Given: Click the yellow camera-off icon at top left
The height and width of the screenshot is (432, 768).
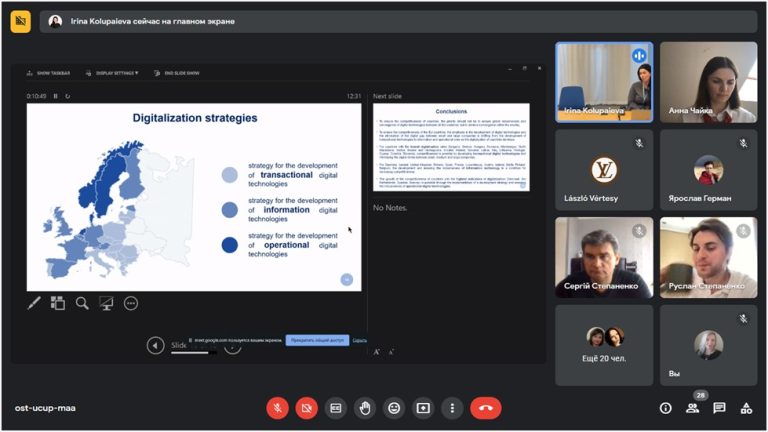Looking at the screenshot, I should point(21,21).
